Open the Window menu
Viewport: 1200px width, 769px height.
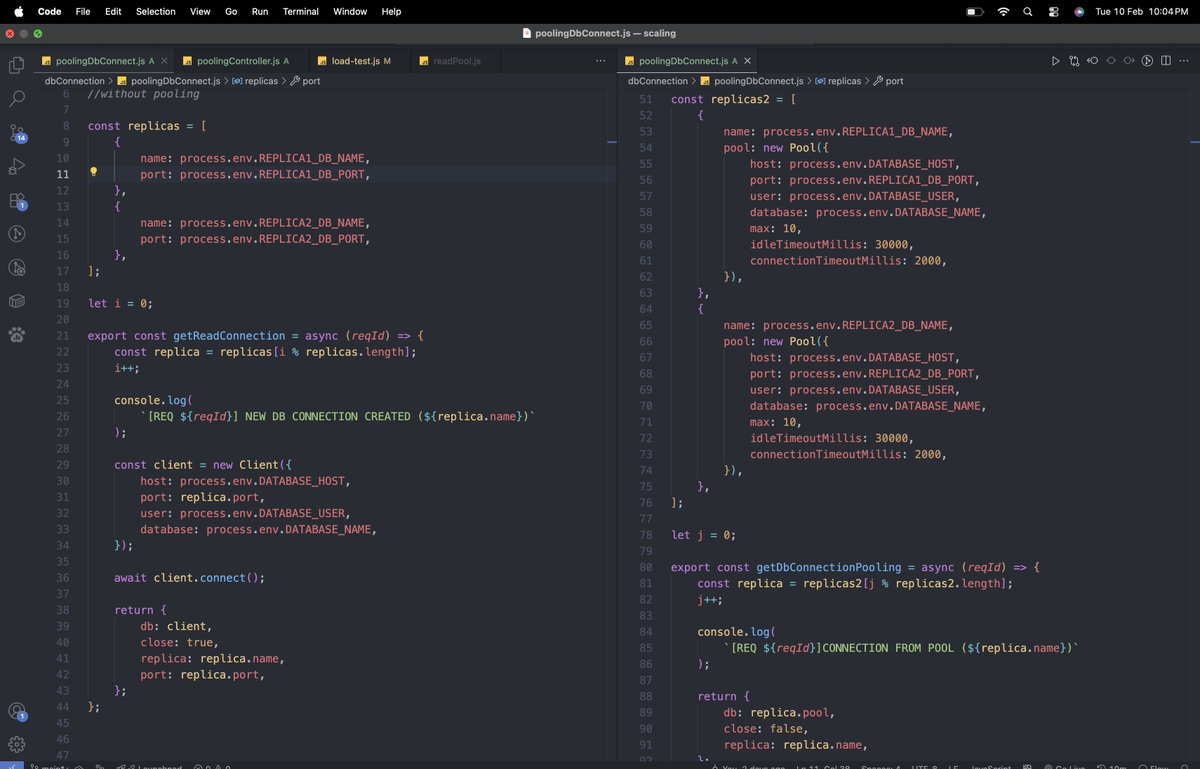click(x=350, y=11)
